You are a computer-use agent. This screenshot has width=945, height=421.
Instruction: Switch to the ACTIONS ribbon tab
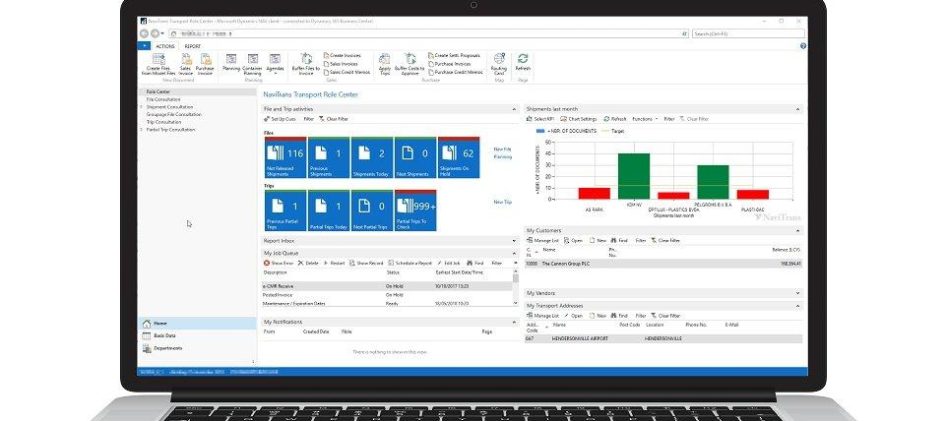coord(165,46)
